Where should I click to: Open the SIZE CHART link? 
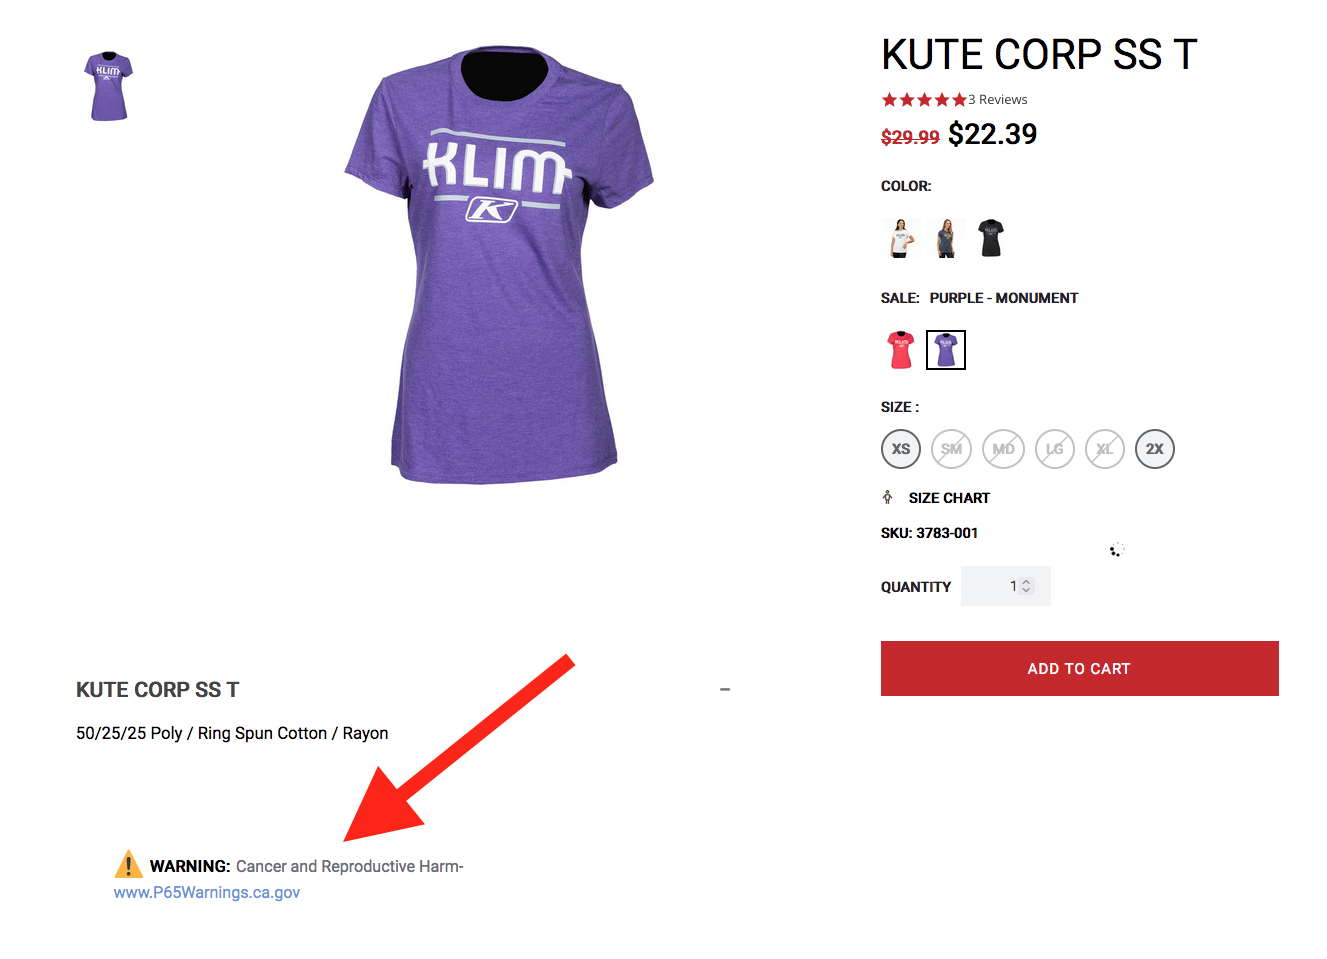949,498
